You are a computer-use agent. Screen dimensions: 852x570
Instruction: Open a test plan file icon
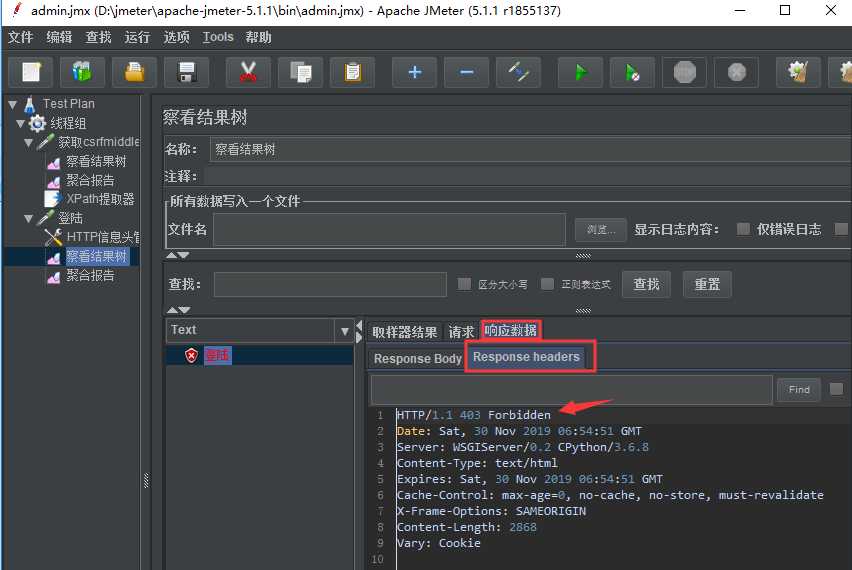134,72
